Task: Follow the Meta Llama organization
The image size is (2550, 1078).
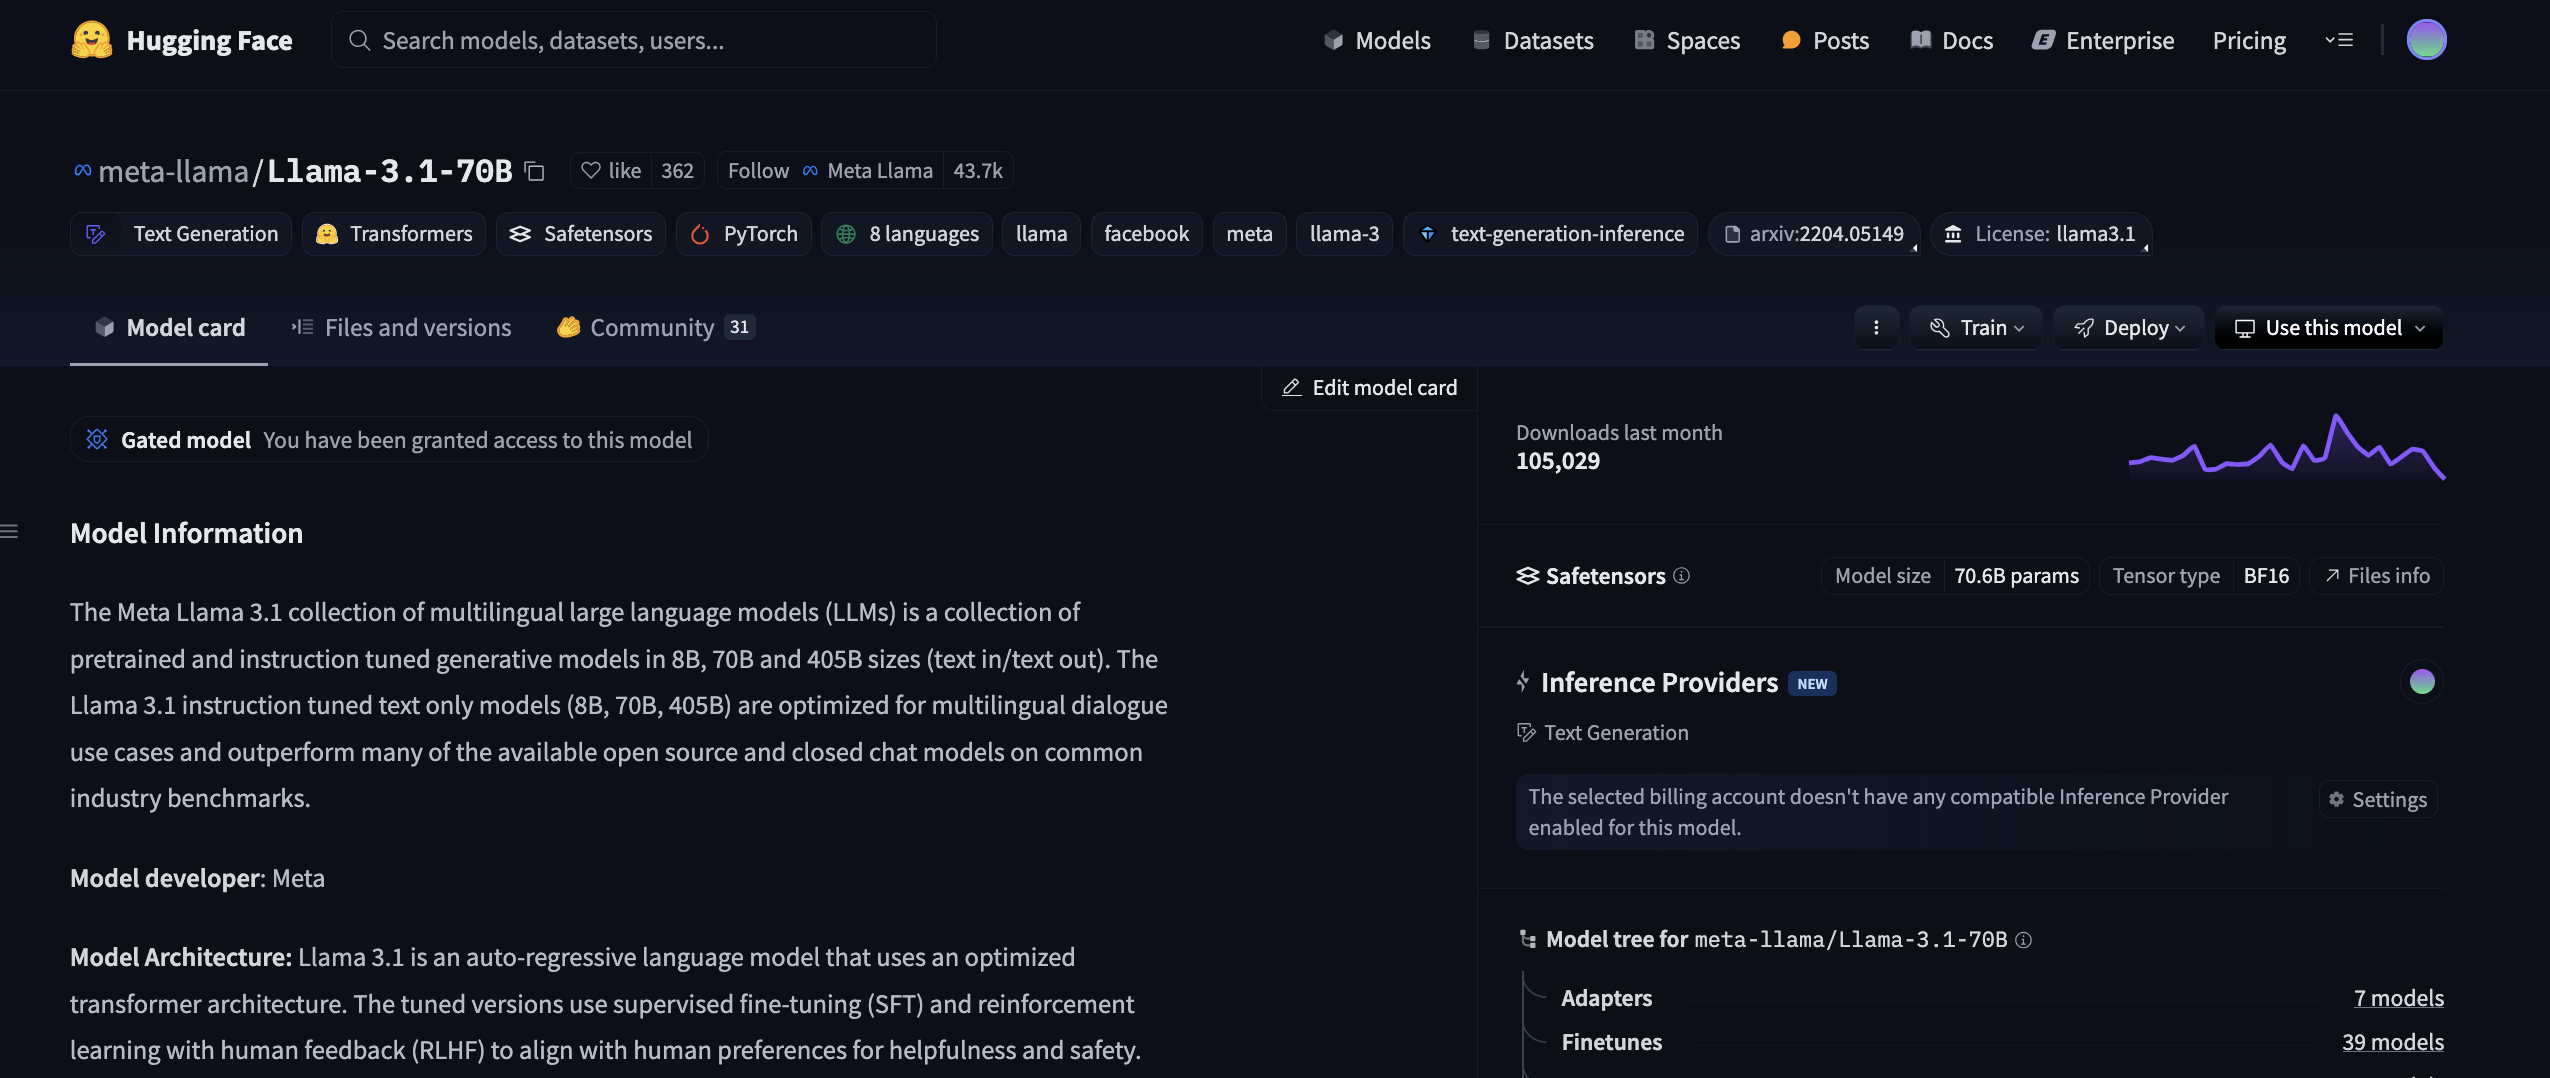Action: 758,171
